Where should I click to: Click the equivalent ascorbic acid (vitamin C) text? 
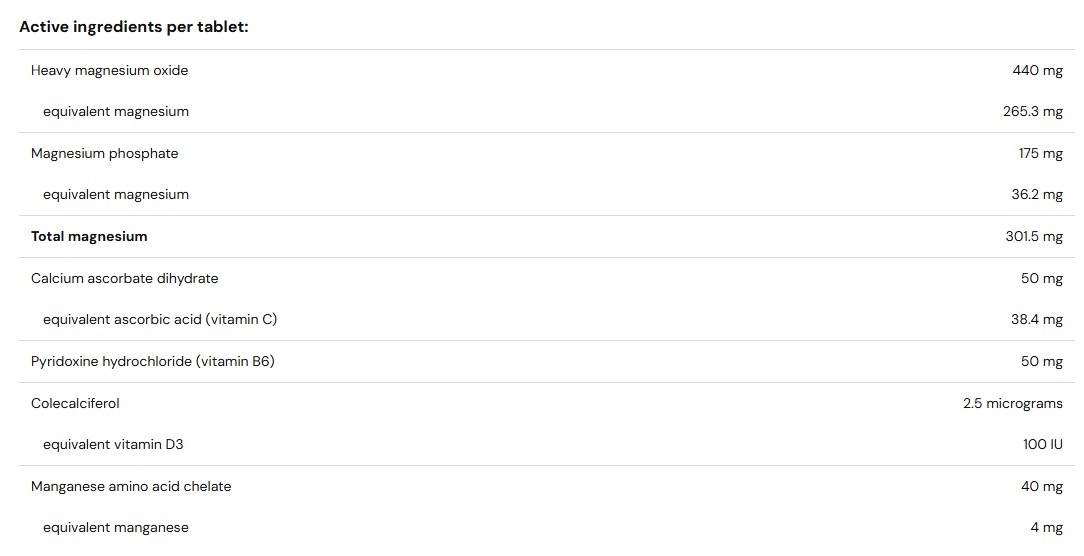[x=160, y=320]
